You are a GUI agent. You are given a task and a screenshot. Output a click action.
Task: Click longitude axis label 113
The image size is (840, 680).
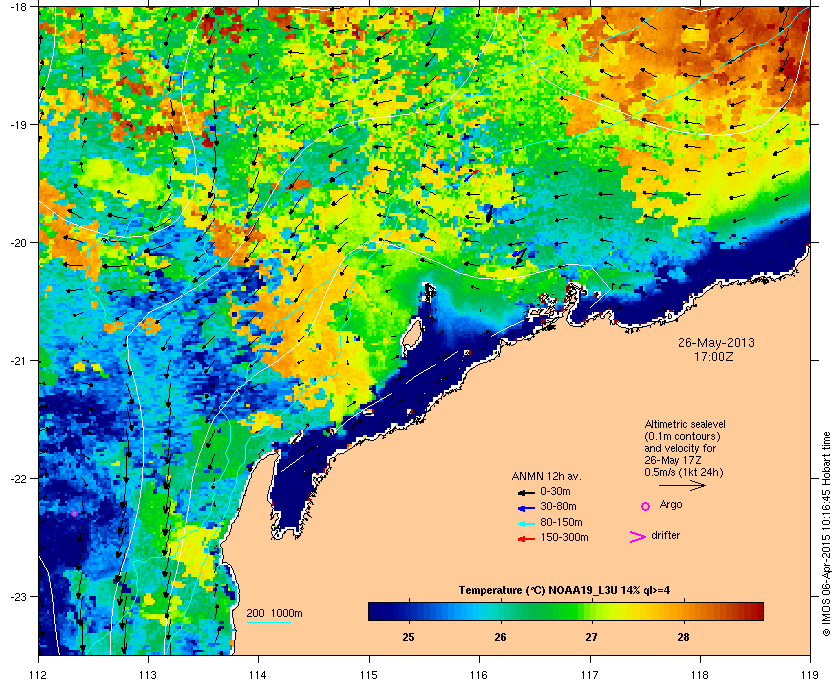[148, 674]
